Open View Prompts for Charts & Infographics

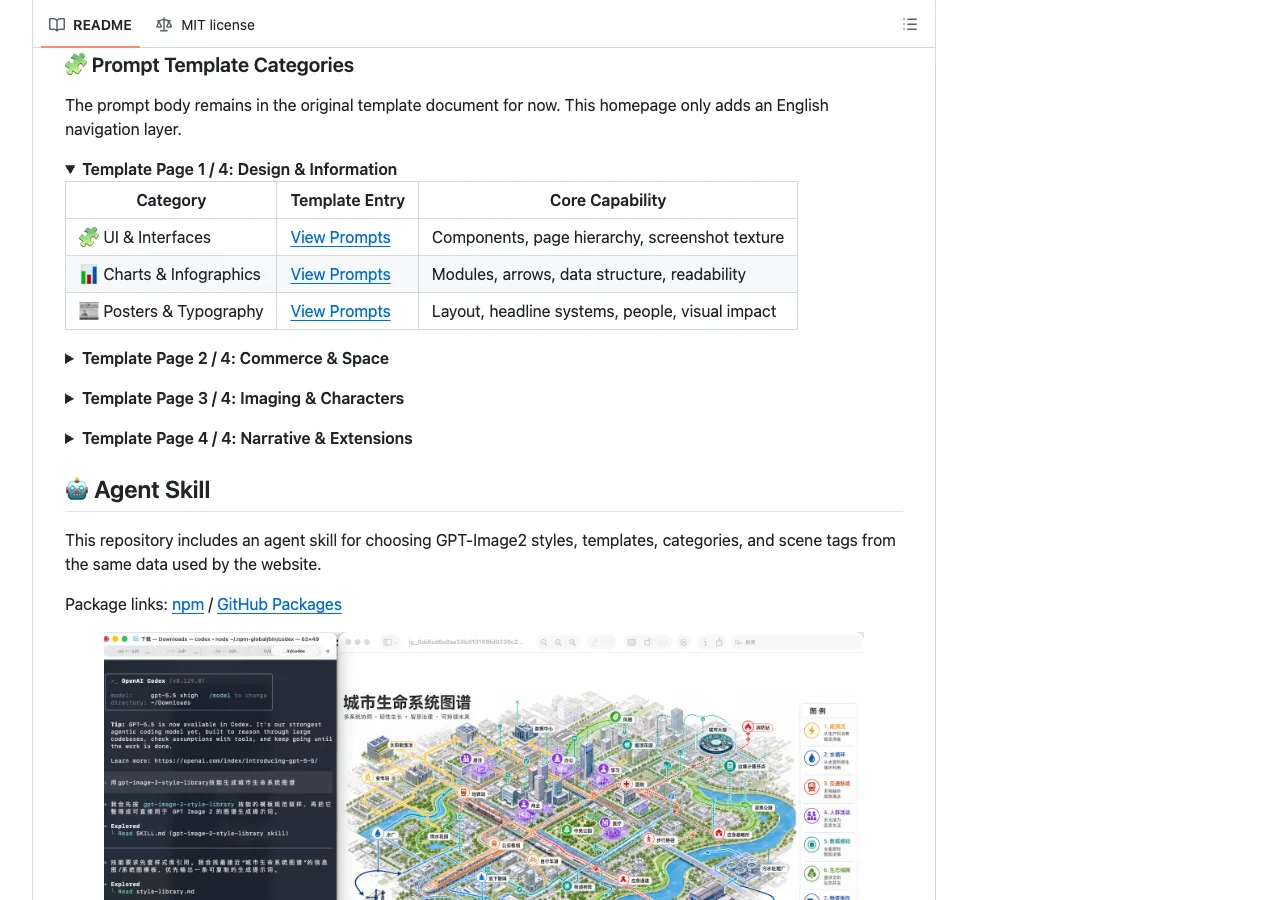coord(340,275)
